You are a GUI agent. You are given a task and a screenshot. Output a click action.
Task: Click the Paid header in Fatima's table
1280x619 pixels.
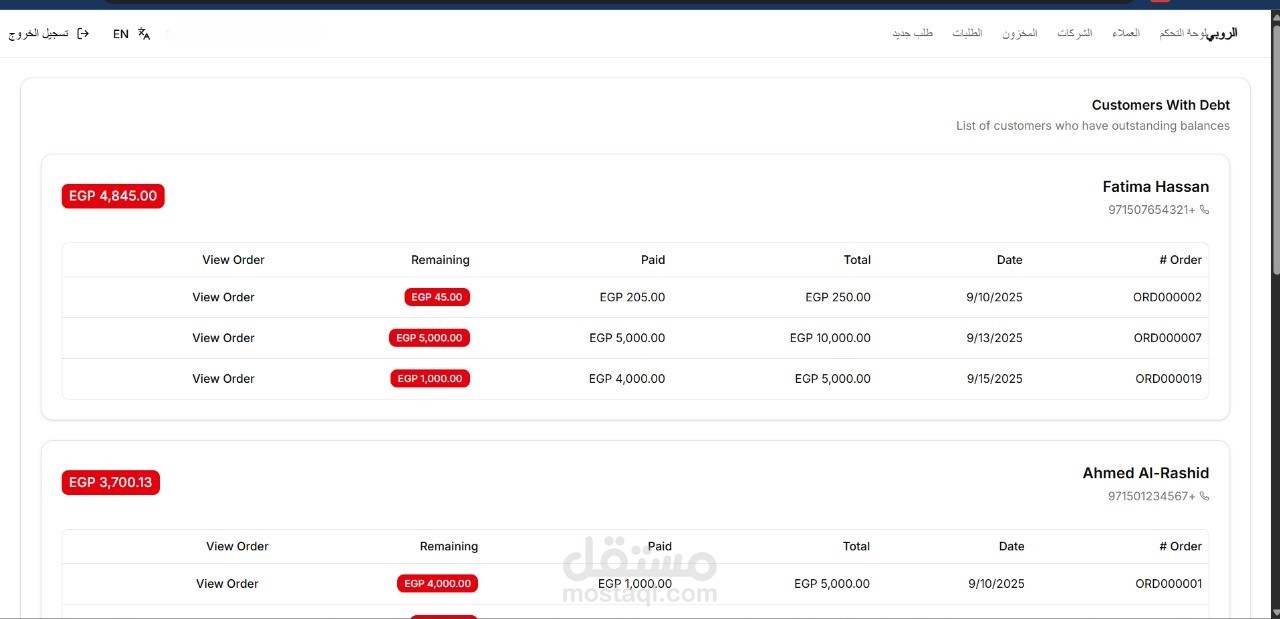(x=653, y=260)
